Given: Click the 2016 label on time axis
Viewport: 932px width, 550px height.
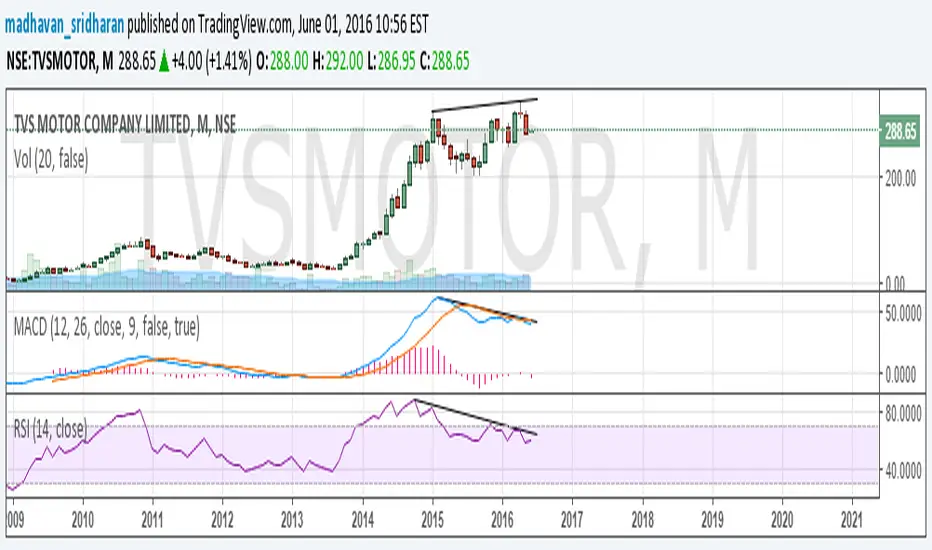Looking at the screenshot, I should (x=502, y=520).
